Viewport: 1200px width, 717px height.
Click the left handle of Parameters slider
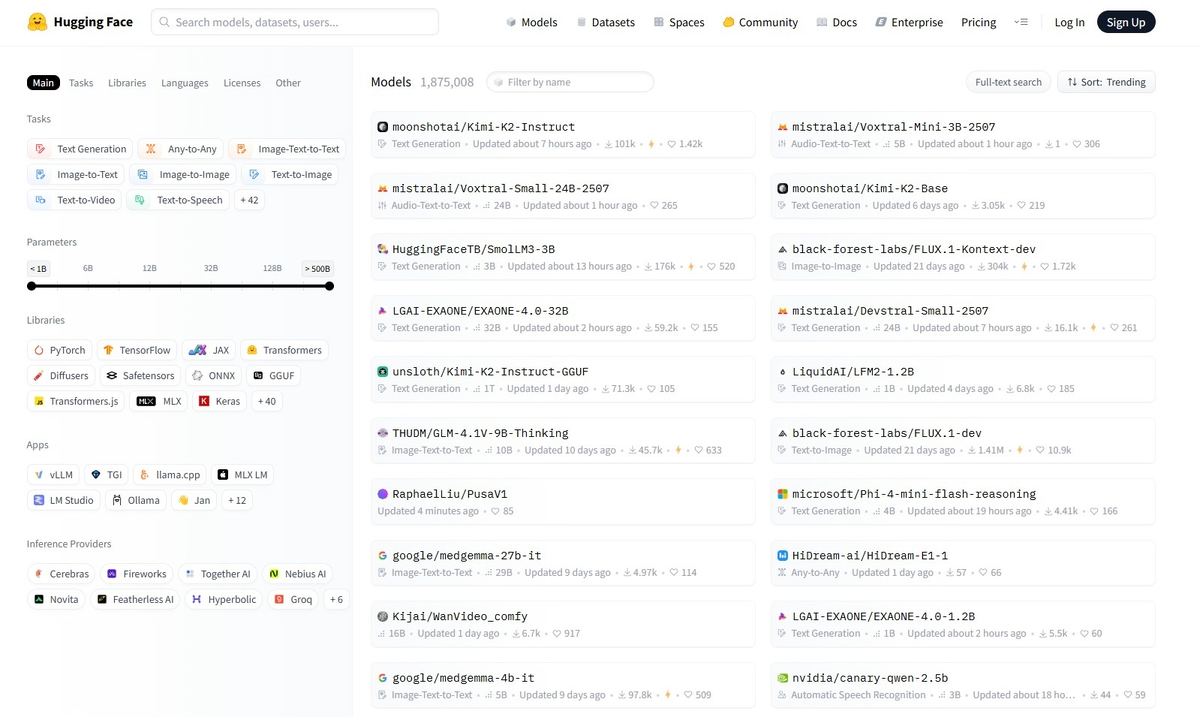[x=32, y=286]
